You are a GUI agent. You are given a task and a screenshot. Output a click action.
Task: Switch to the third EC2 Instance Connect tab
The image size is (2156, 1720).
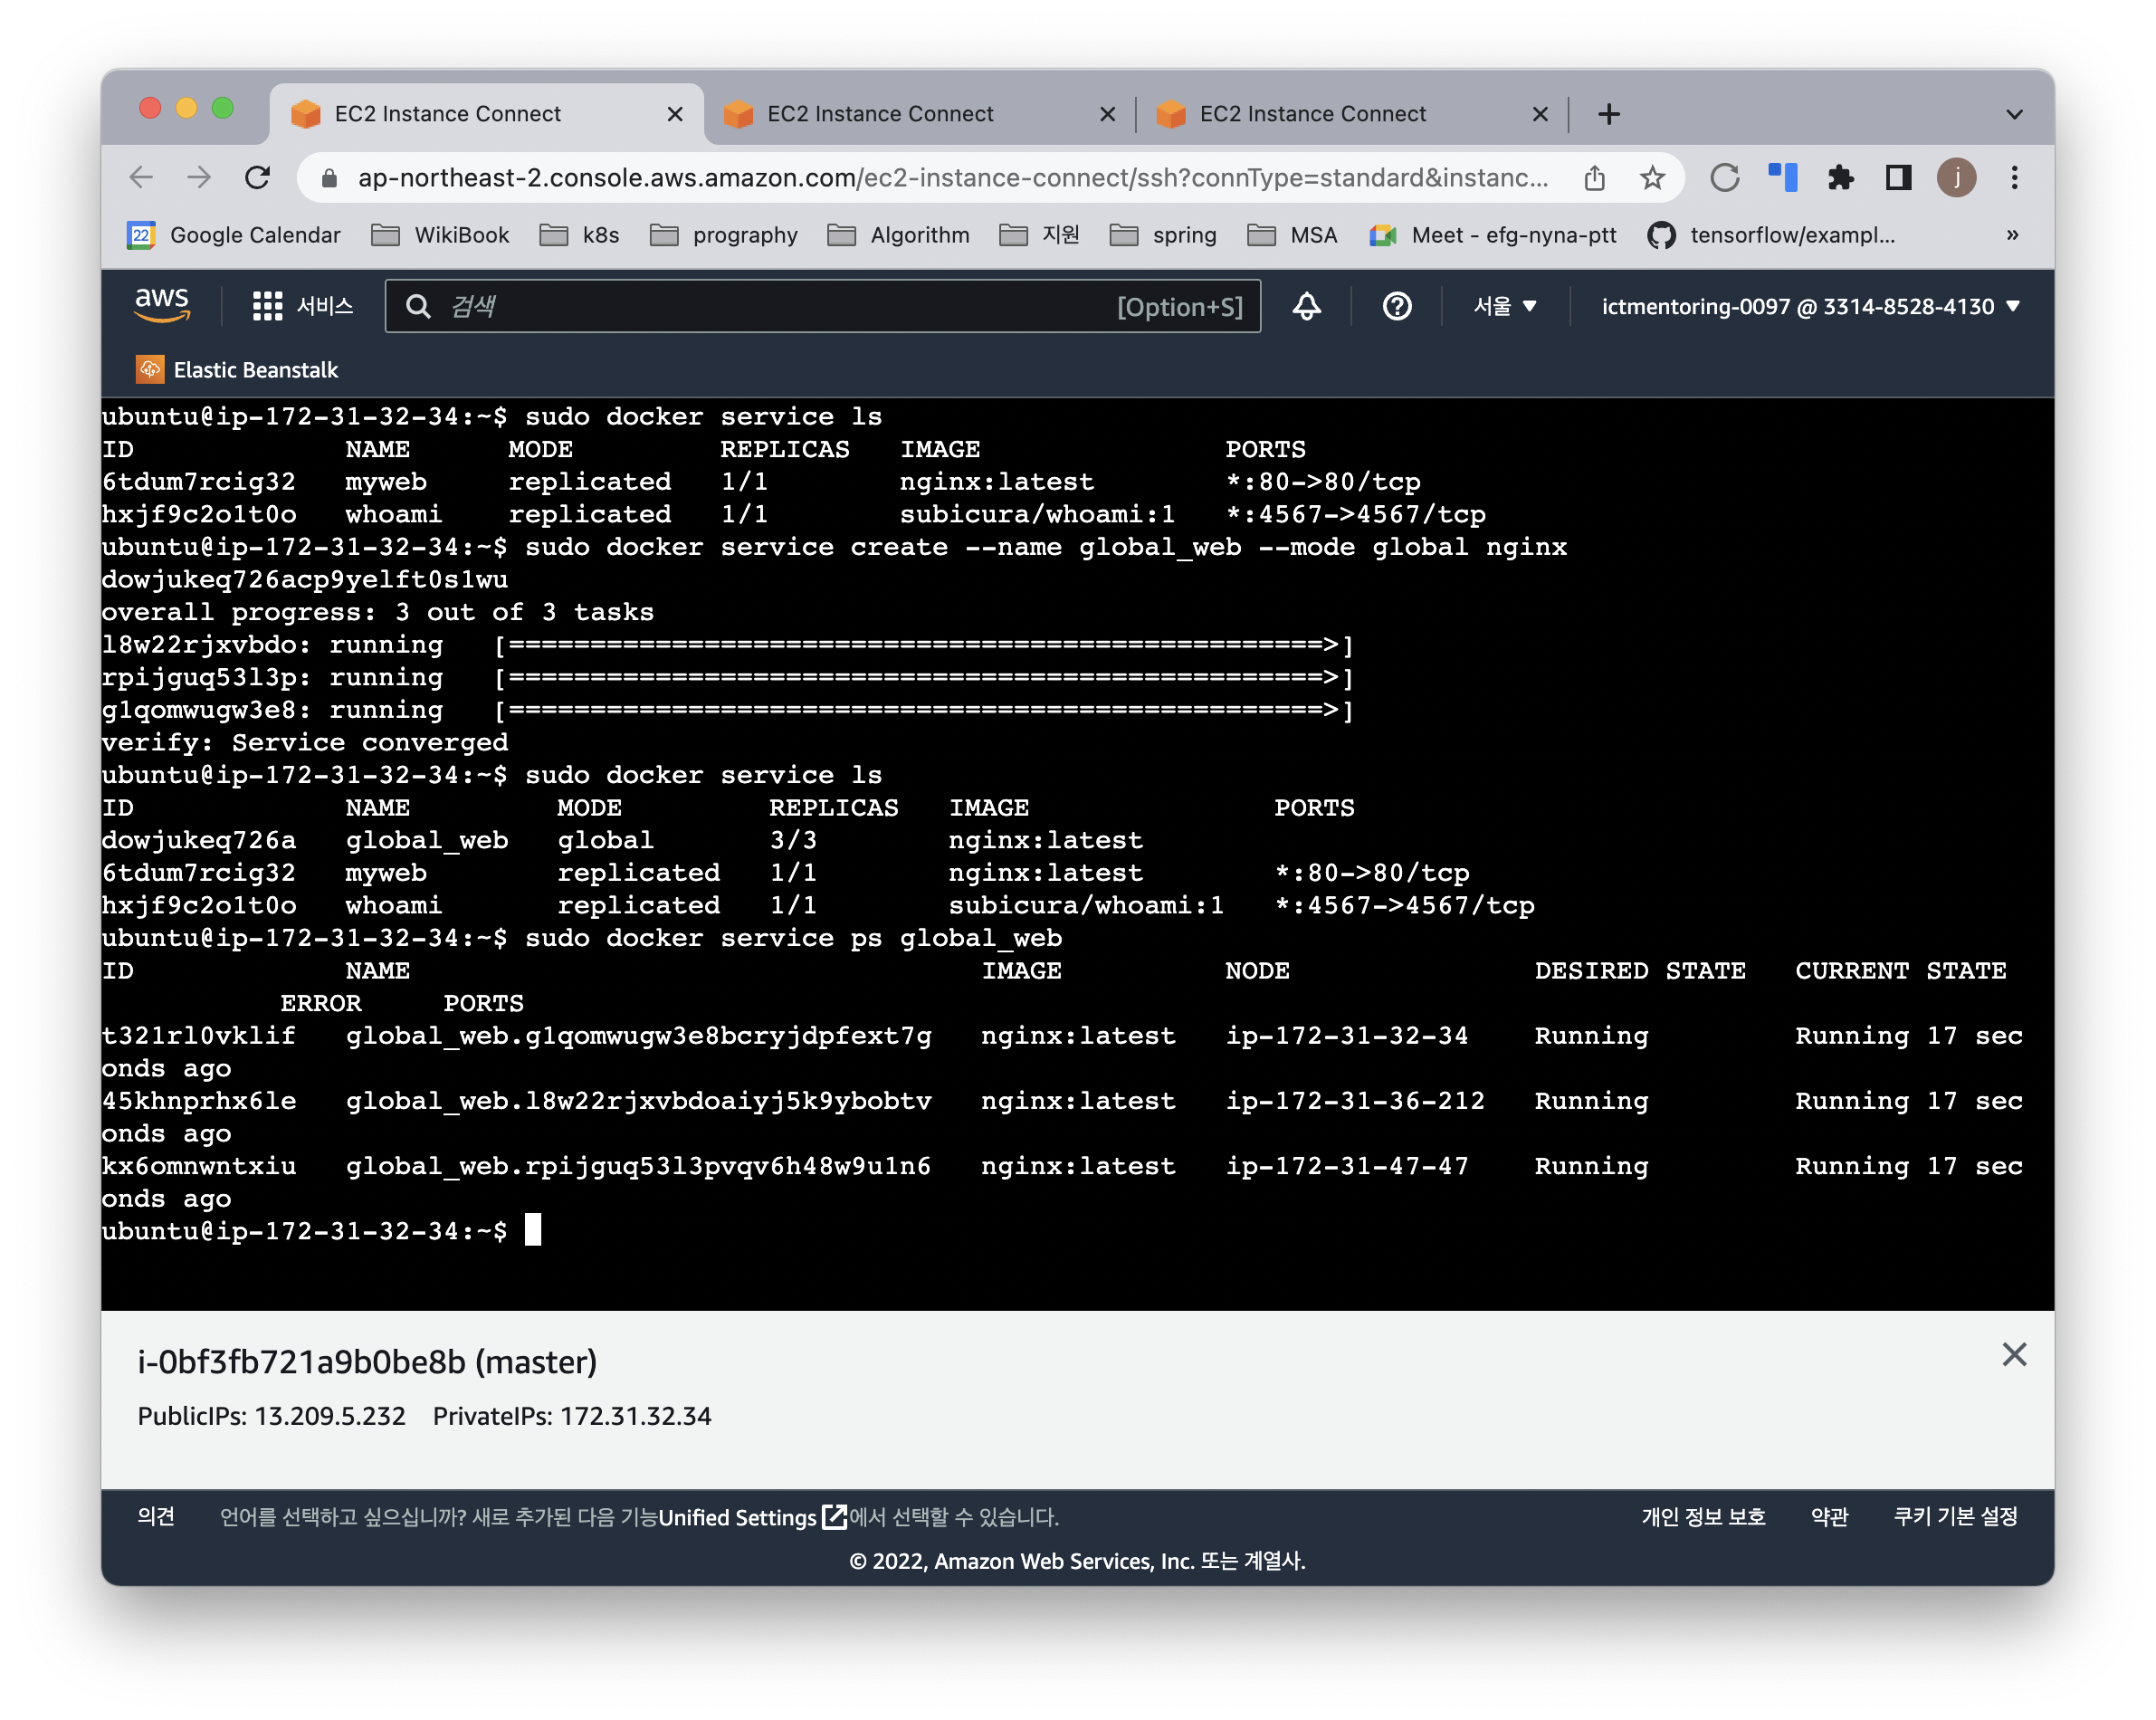(x=1312, y=114)
